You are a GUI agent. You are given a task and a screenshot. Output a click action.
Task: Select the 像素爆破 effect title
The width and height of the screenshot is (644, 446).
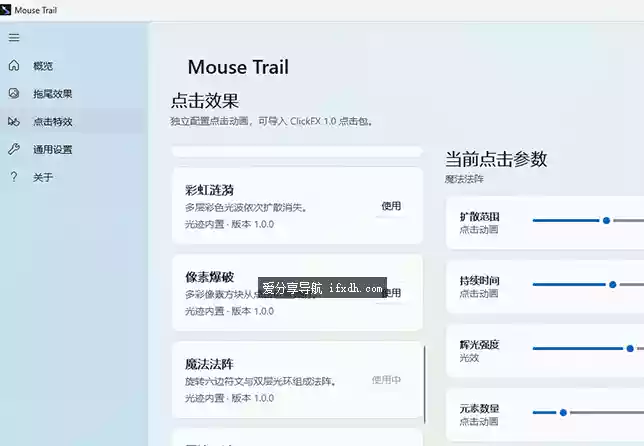209,277
